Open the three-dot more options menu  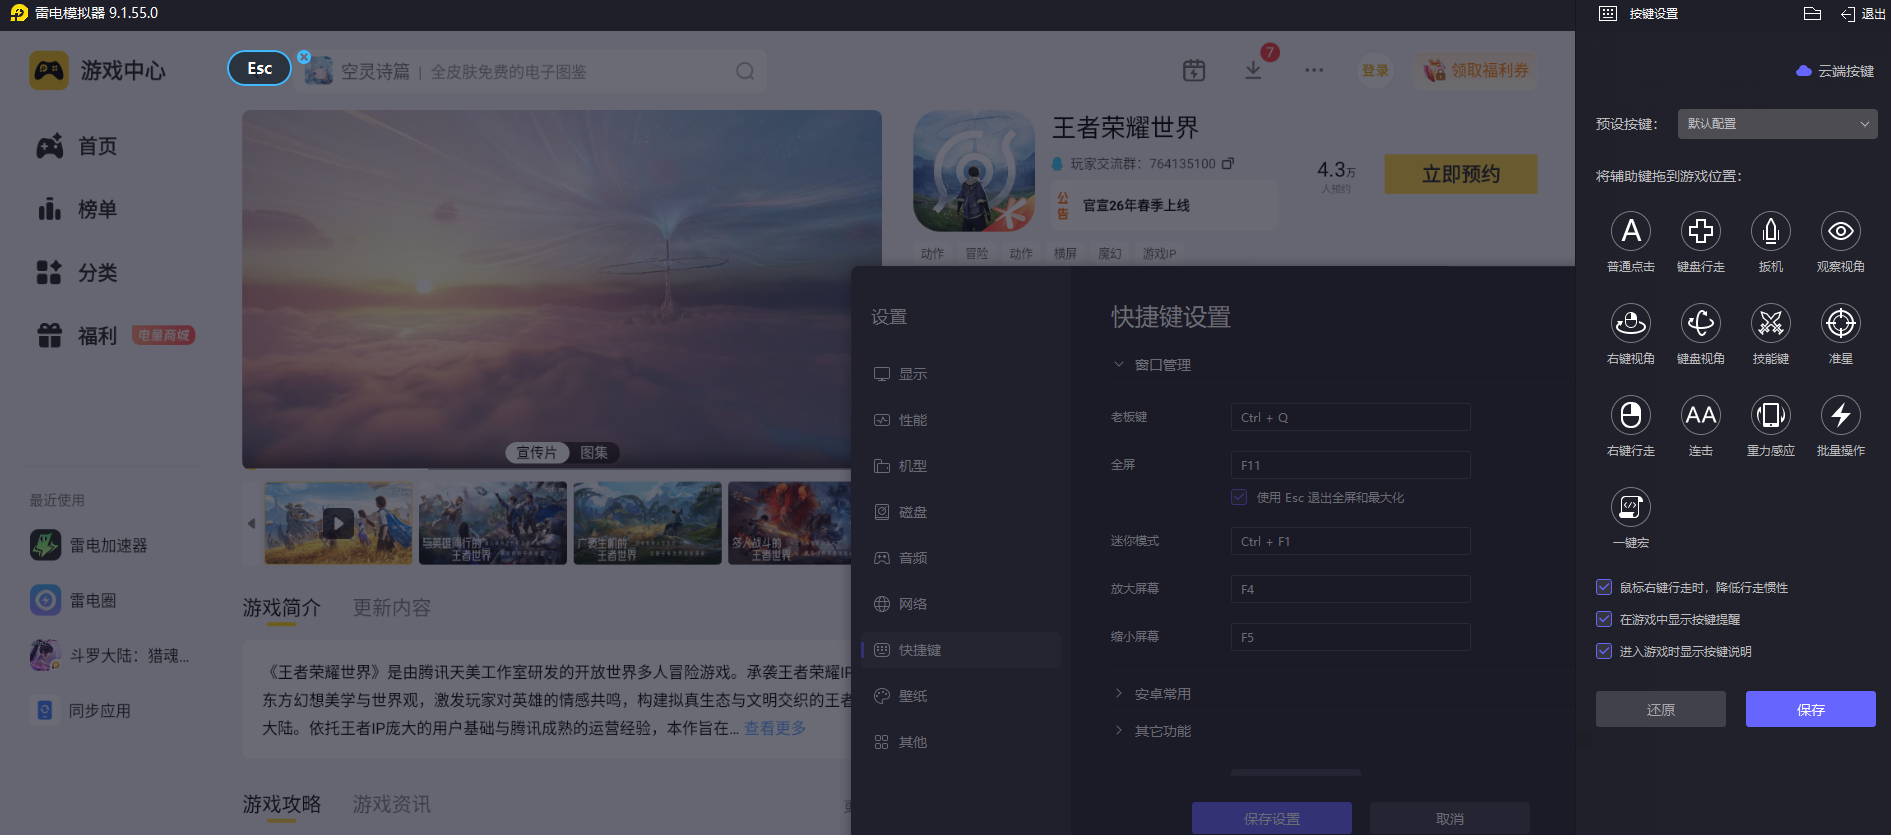tap(1314, 70)
